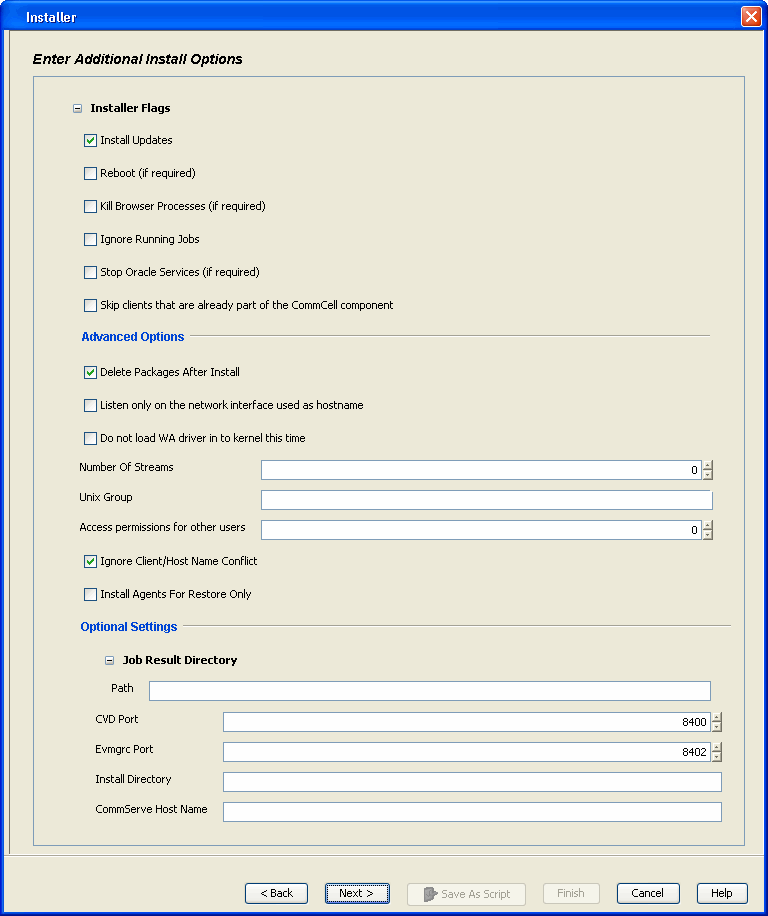Image resolution: width=768 pixels, height=916 pixels.
Task: Increment Number Of Streams with spinner arrow
Action: point(708,465)
